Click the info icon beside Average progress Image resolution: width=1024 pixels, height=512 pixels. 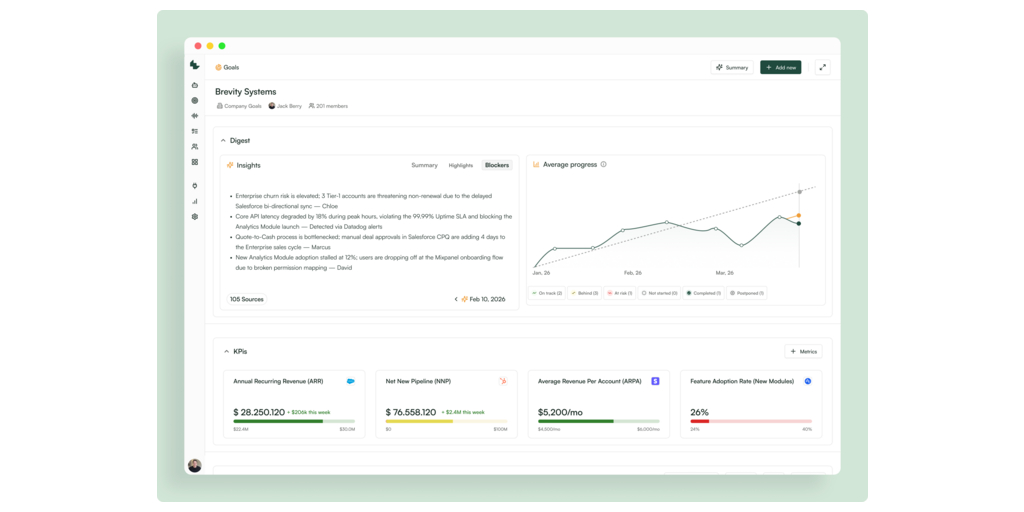[603, 165]
